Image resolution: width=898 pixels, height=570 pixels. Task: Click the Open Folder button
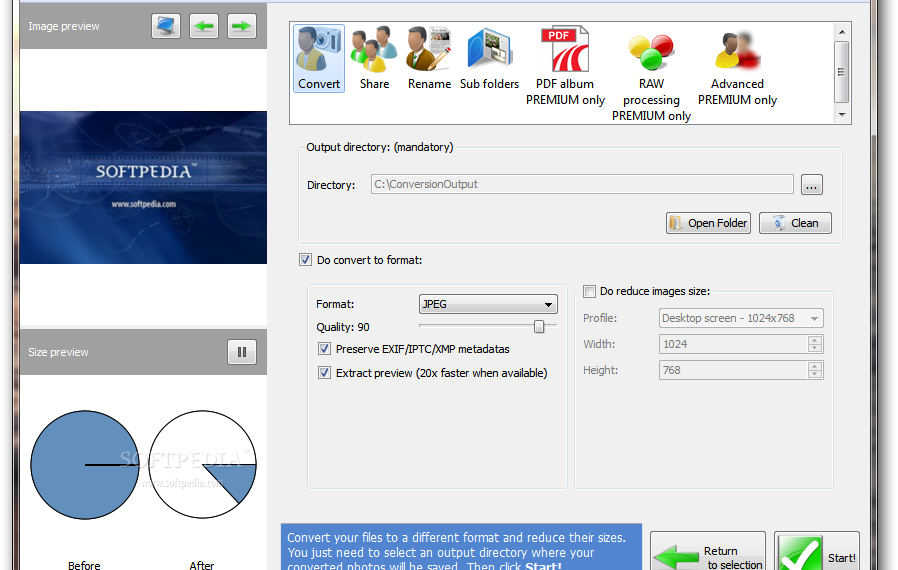point(708,223)
